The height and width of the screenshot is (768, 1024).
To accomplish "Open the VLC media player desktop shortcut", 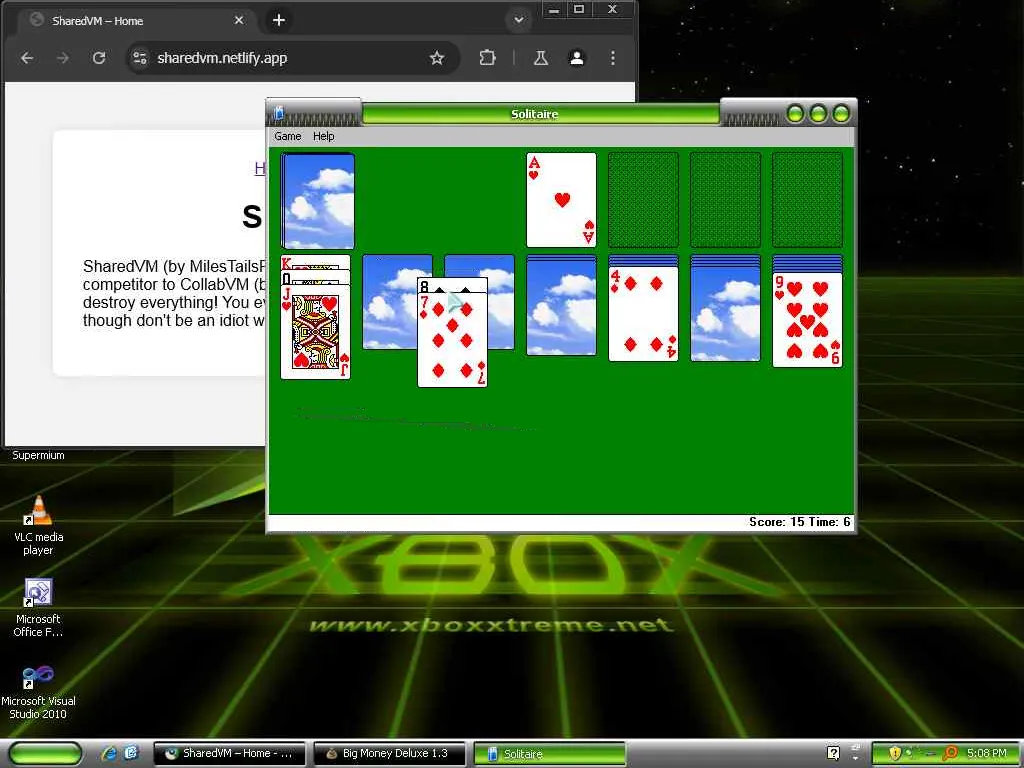I will click(x=39, y=526).
